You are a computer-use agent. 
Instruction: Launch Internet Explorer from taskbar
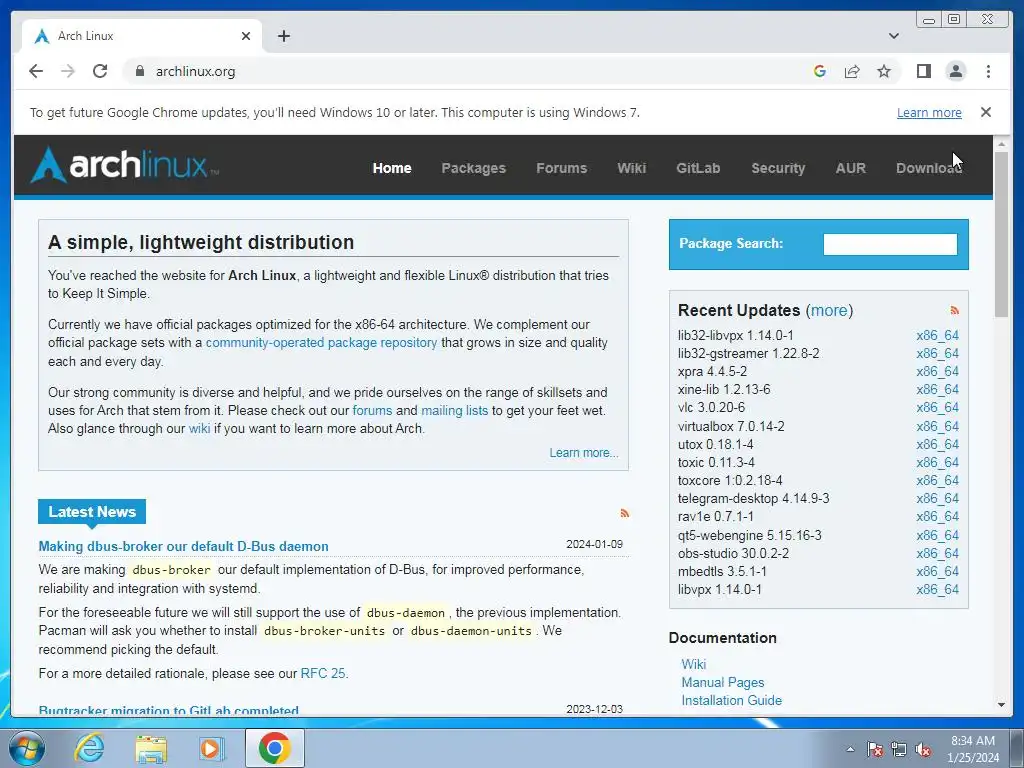[89, 748]
